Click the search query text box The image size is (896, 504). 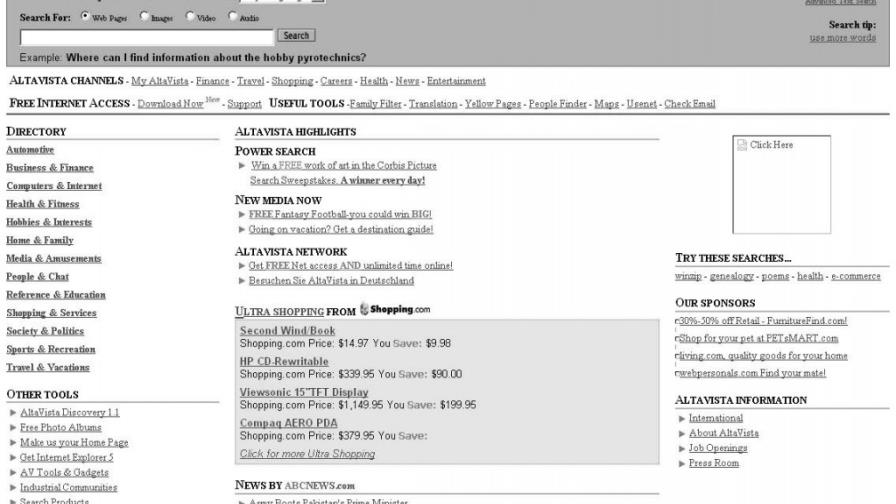tap(147, 37)
